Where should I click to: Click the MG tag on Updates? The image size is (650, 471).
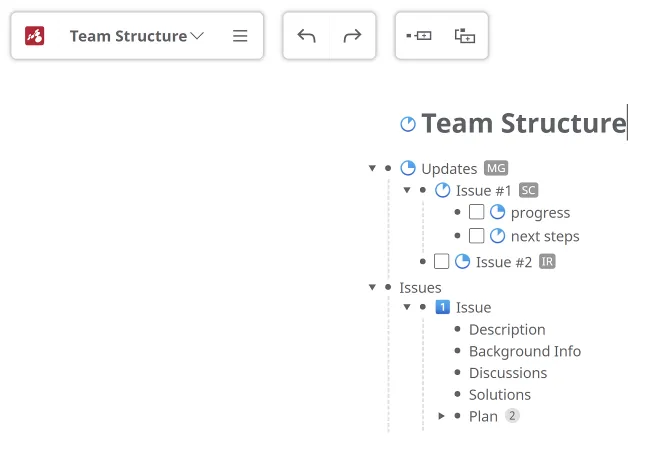point(496,168)
